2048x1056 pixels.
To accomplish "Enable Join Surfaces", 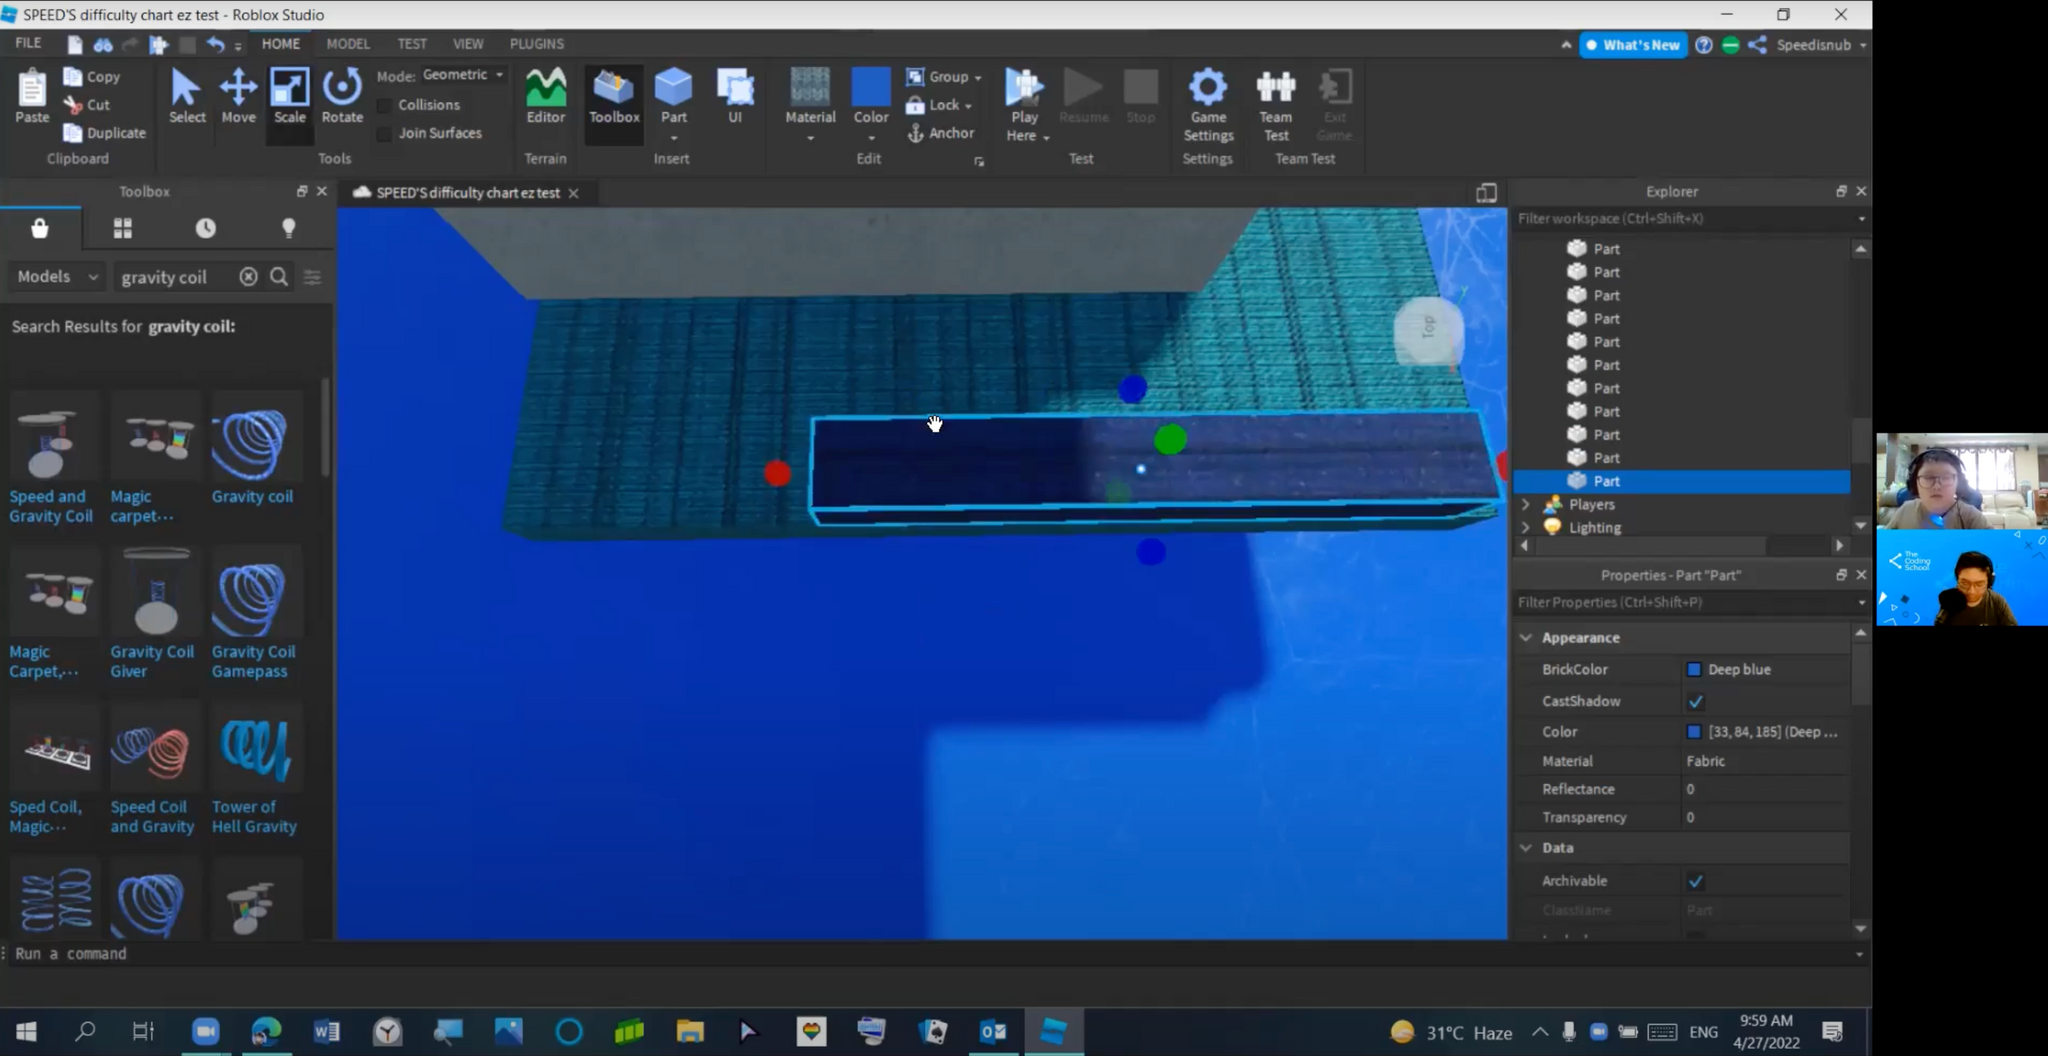I will click(x=385, y=132).
